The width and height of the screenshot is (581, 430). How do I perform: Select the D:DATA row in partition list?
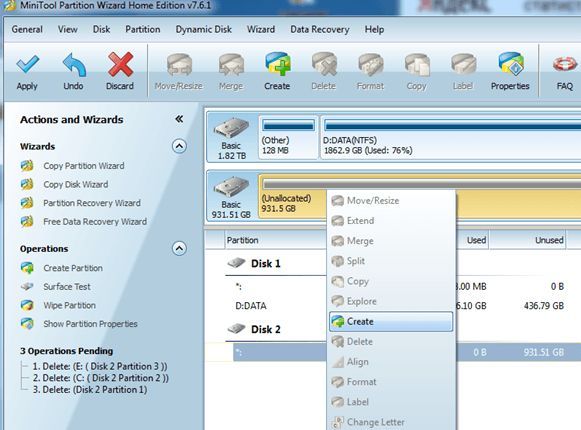(x=251, y=306)
